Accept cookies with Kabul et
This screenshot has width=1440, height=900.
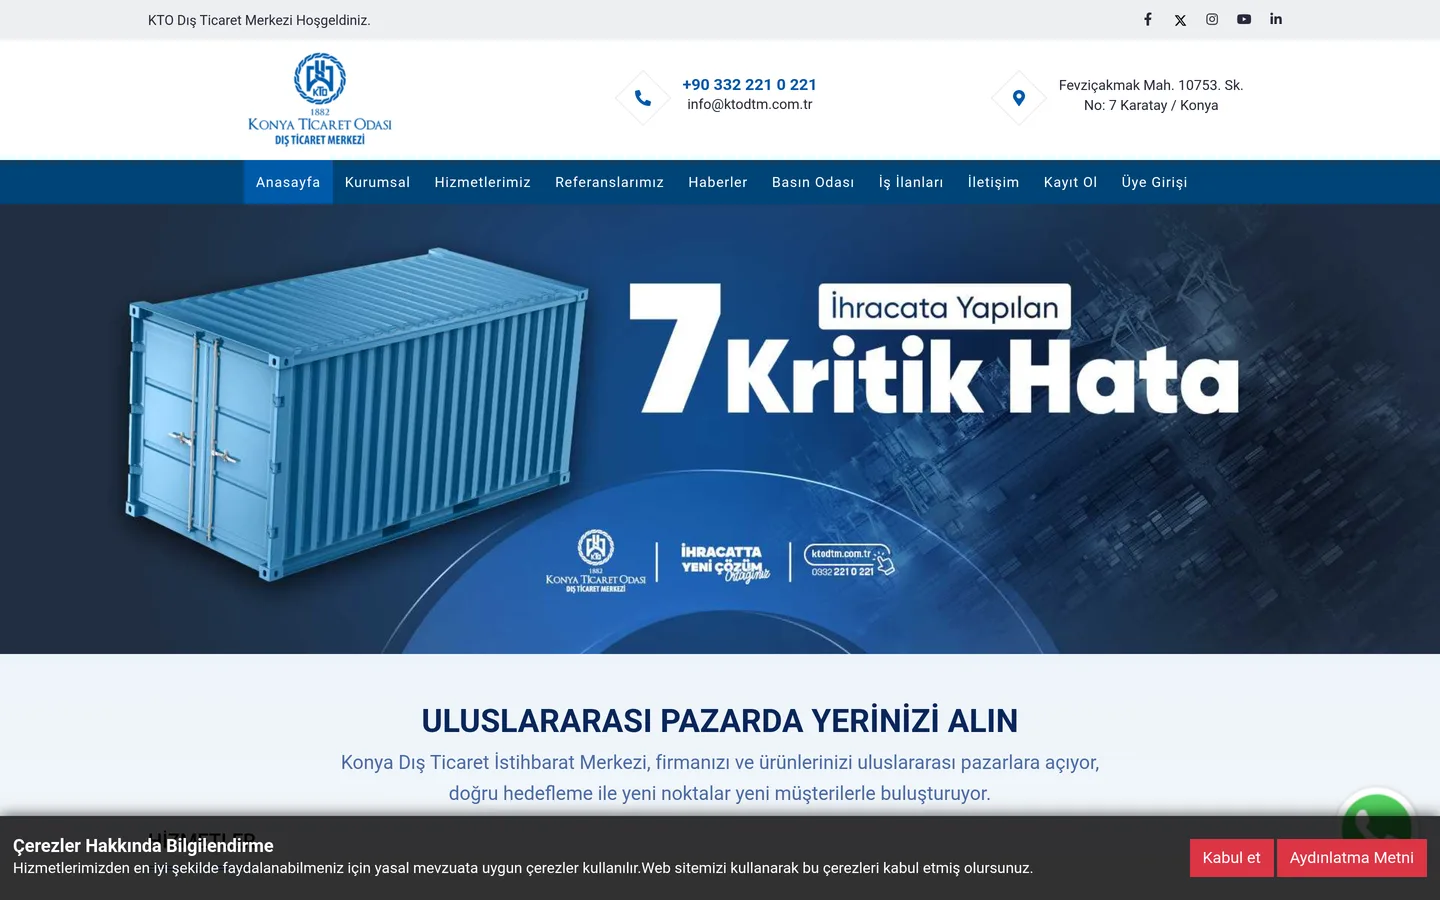click(x=1232, y=858)
